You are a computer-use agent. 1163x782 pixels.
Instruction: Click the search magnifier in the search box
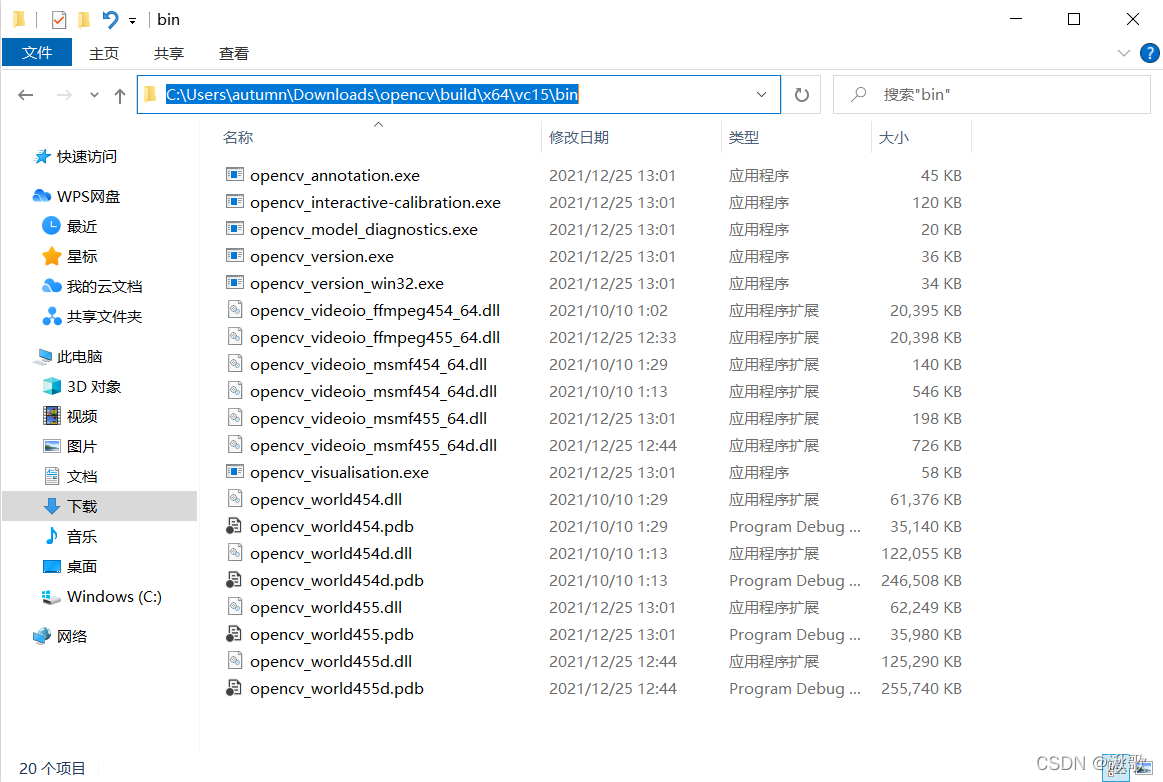click(x=859, y=94)
